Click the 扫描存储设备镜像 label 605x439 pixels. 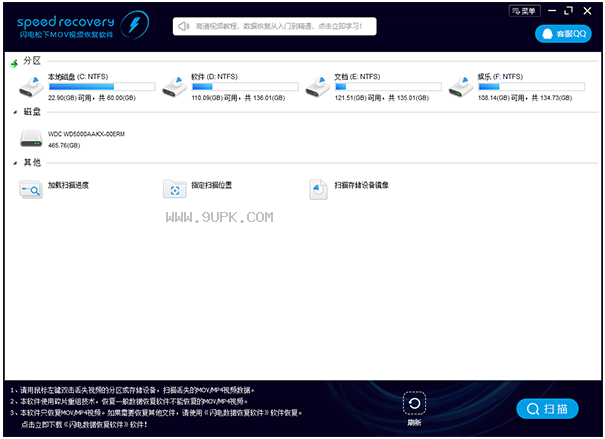coord(362,185)
